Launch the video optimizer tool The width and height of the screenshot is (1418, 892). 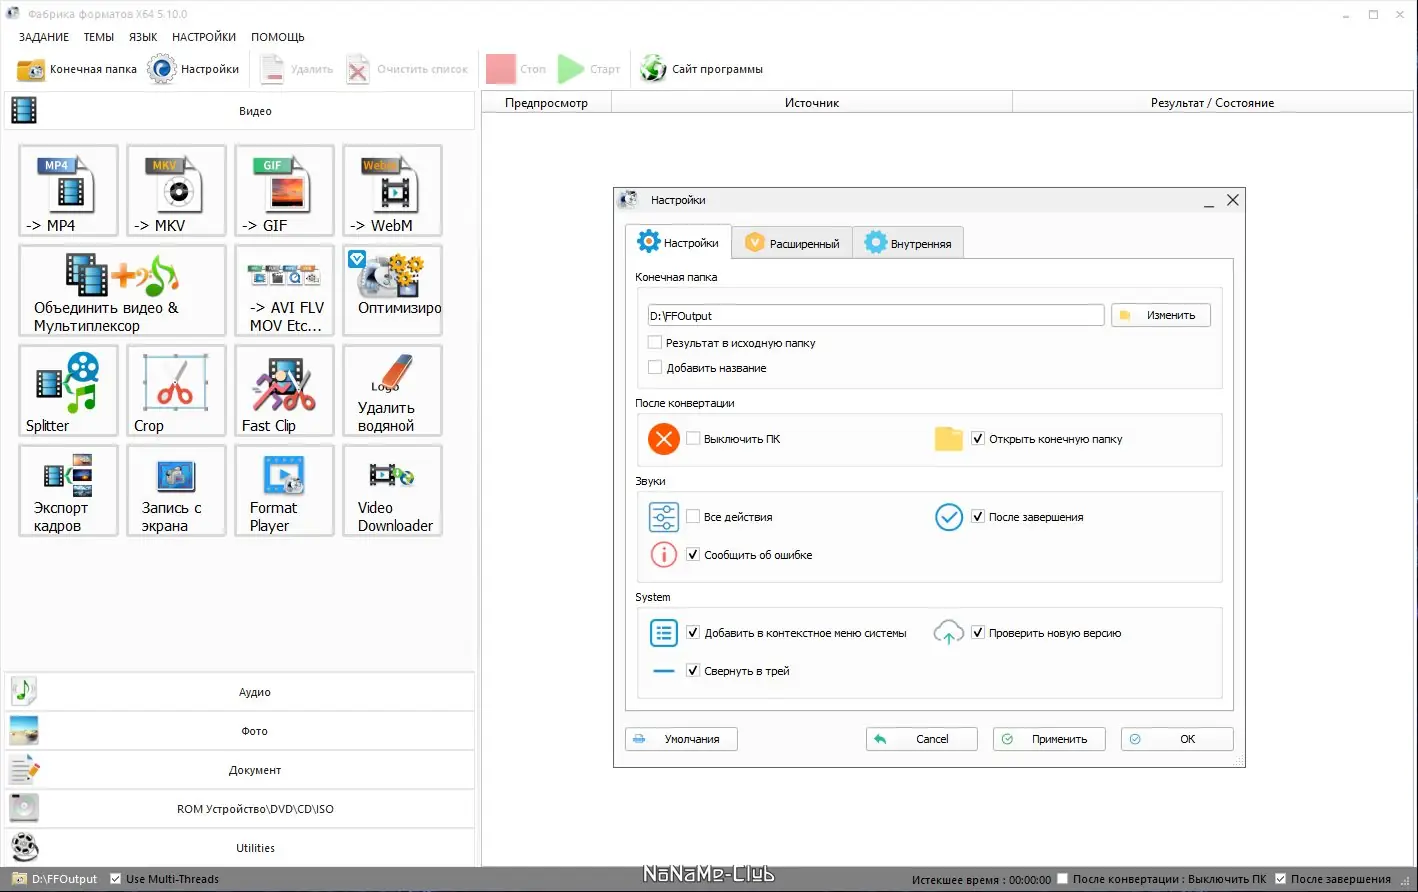click(x=392, y=290)
